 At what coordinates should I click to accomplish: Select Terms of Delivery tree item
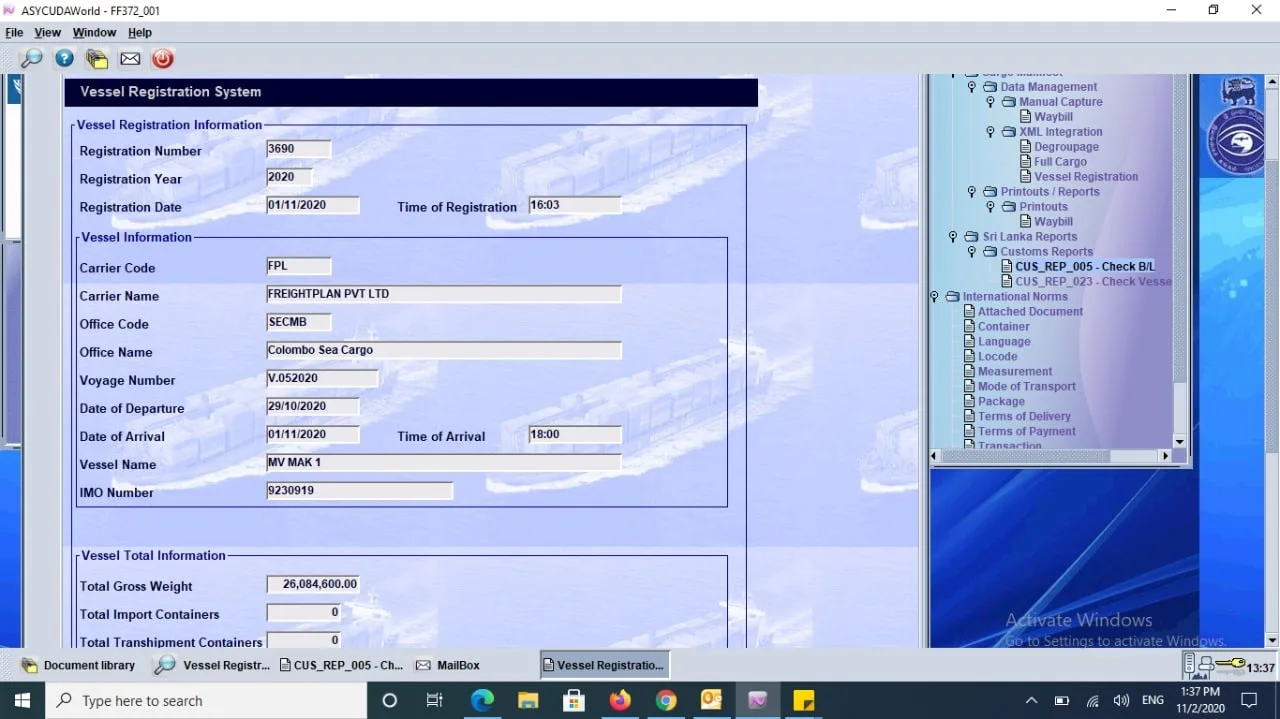click(x=1024, y=417)
